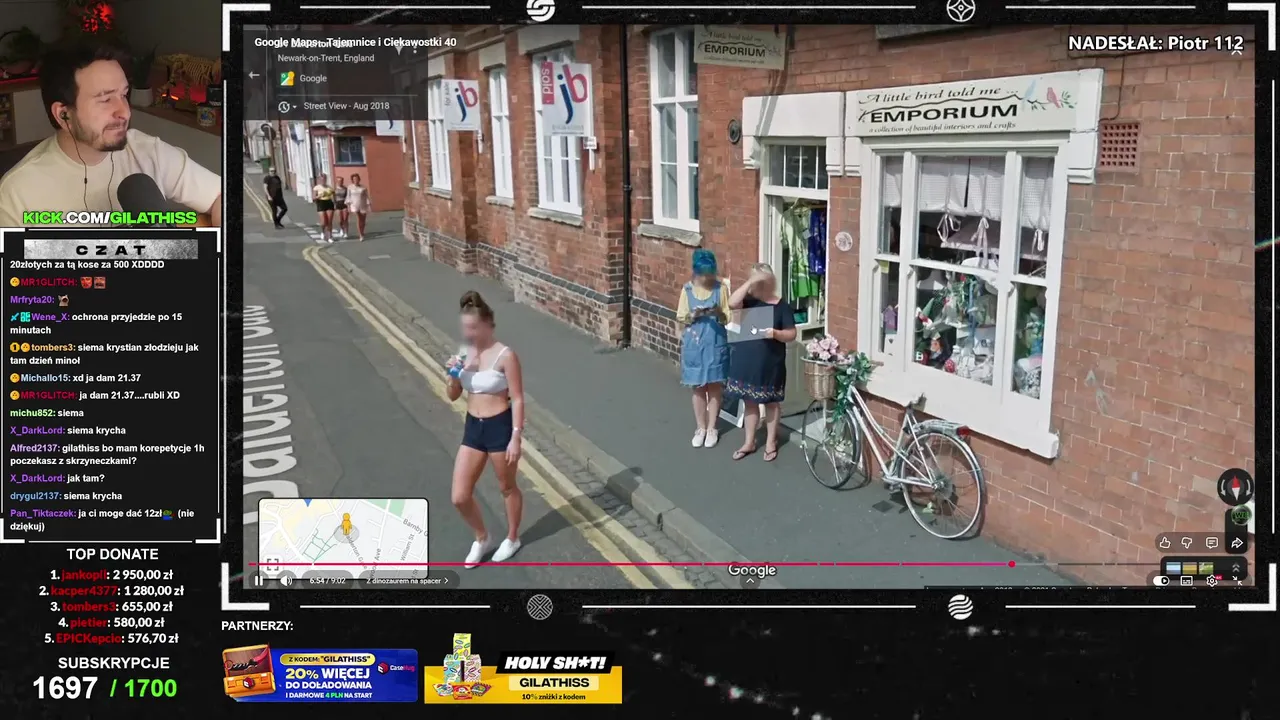Open the CaseHug '20% WIĘCEJ' partner banner
Viewport: 1280px width, 720px height.
click(x=320, y=675)
